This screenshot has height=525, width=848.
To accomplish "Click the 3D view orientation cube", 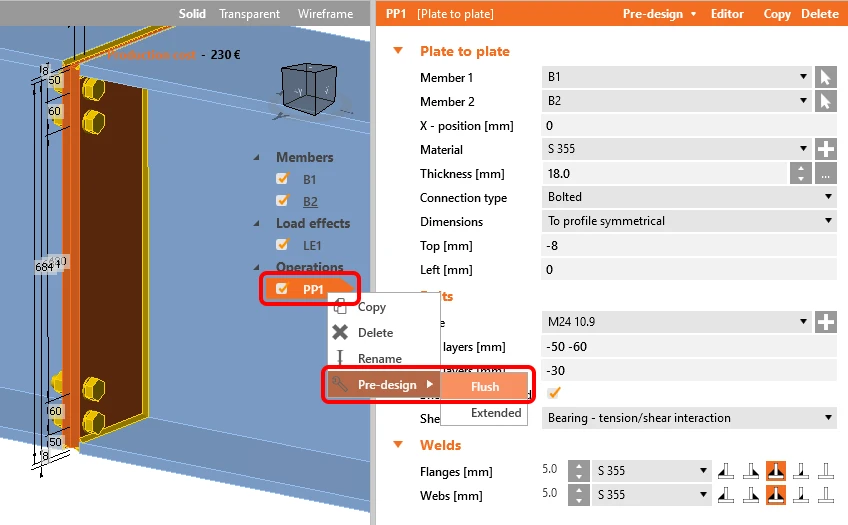I will (309, 88).
